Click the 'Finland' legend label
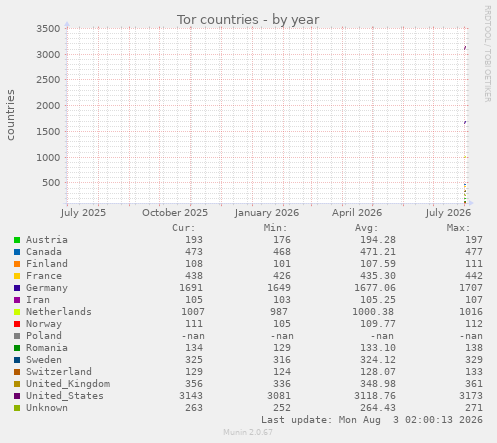Image resolution: width=497 pixels, height=443 pixels. pos(47,264)
